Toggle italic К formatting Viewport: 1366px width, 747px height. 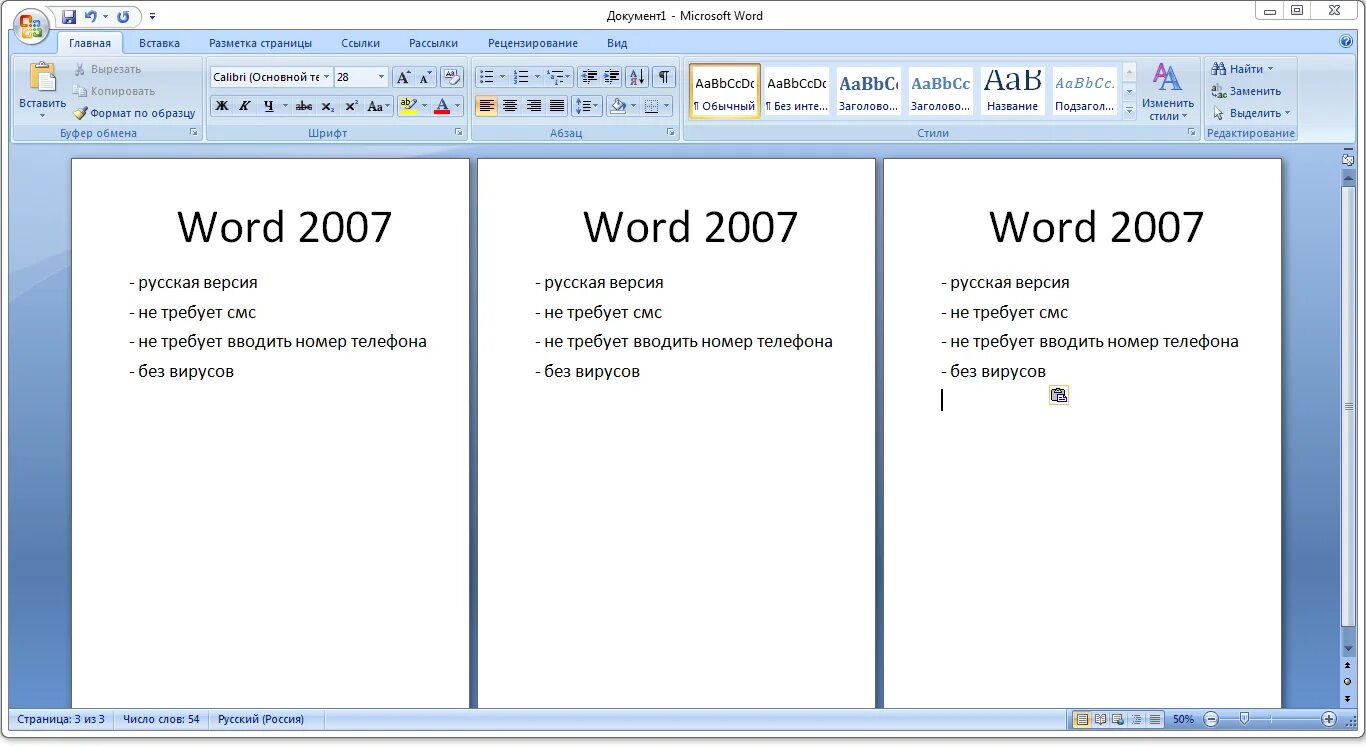[244, 106]
